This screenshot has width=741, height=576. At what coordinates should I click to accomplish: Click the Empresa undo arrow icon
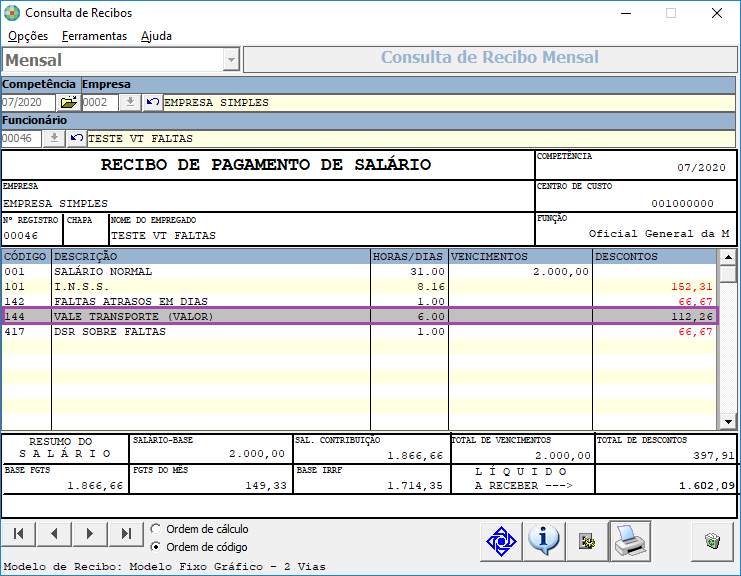point(152,102)
